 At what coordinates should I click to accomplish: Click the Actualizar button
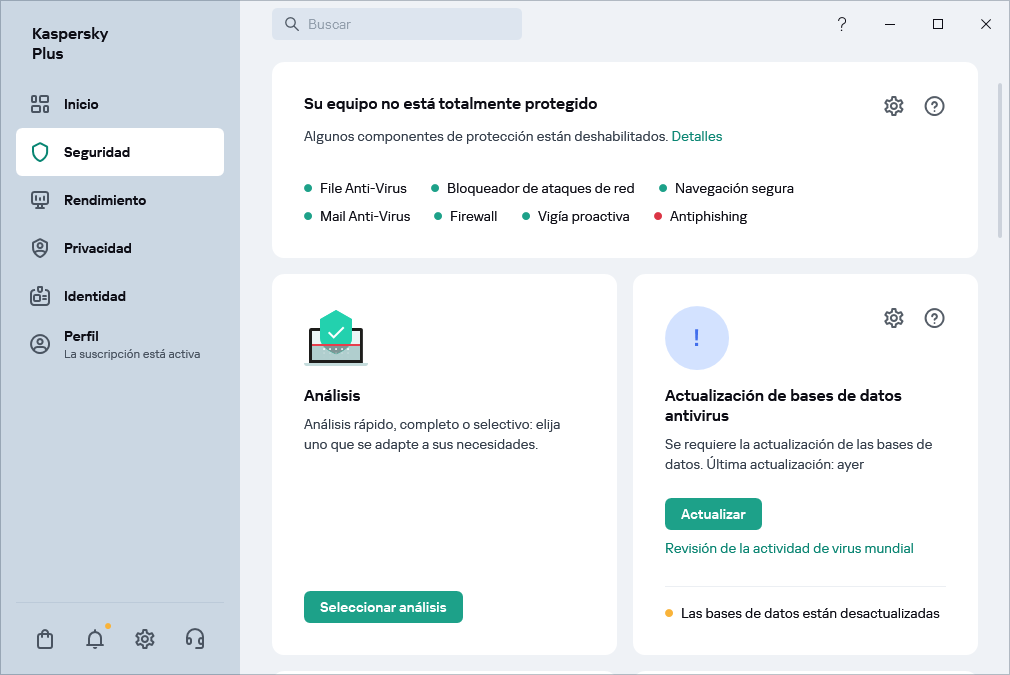[x=713, y=513]
